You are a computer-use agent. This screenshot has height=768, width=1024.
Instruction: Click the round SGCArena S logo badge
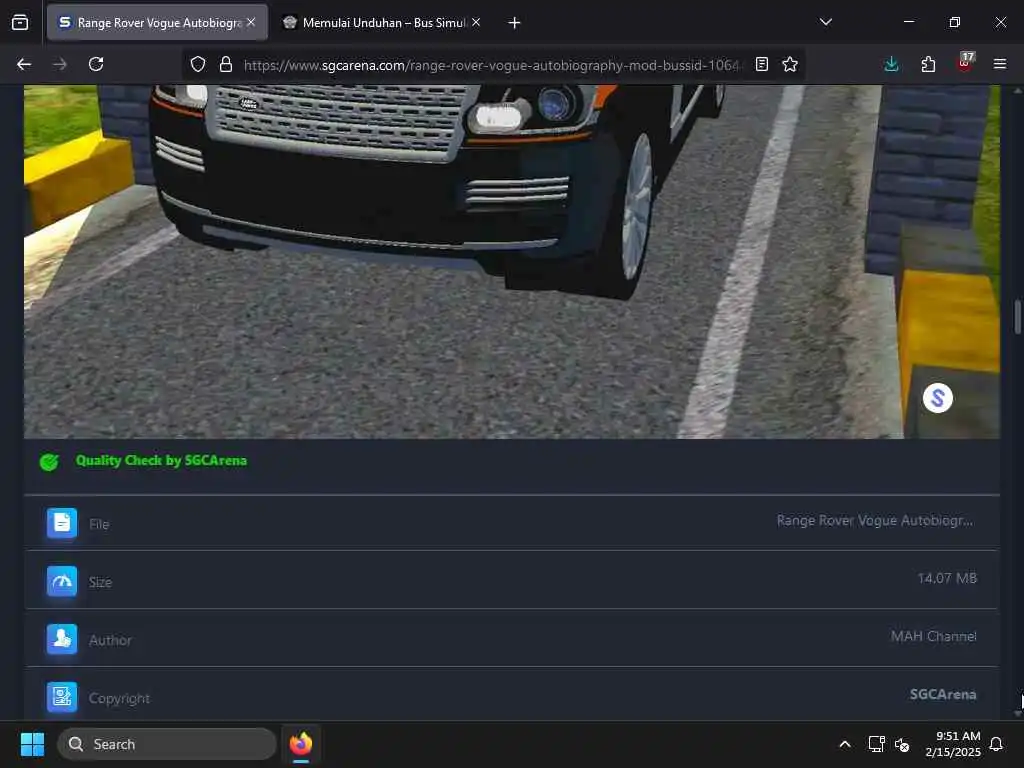(x=938, y=398)
